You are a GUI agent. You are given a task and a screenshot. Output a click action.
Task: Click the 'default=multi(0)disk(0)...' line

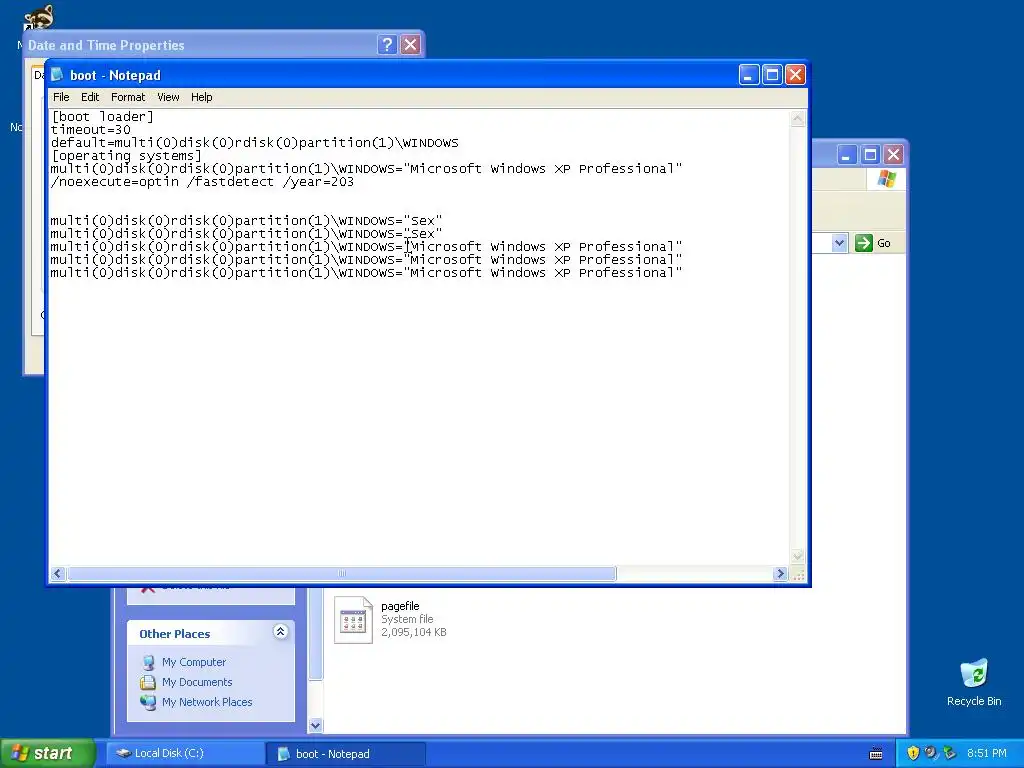(255, 142)
